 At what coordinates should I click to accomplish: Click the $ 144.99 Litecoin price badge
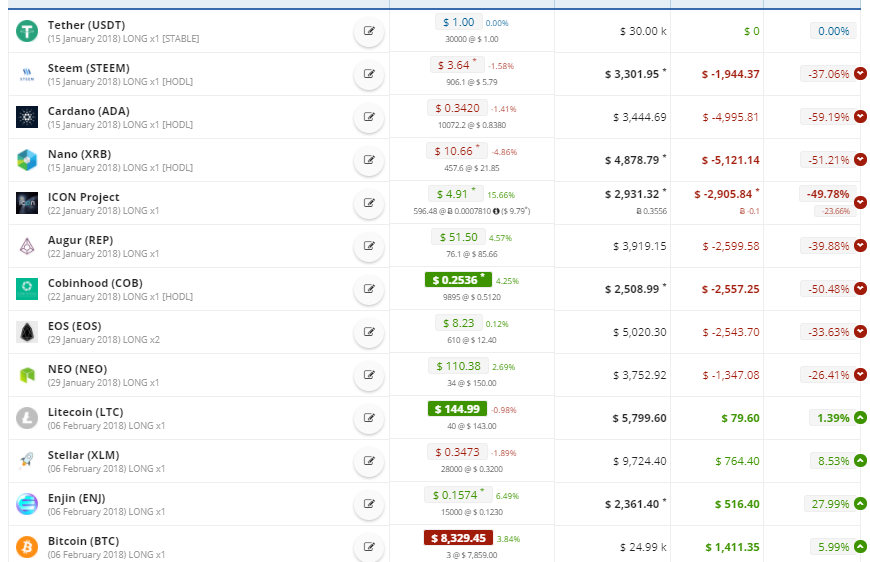coord(457,409)
